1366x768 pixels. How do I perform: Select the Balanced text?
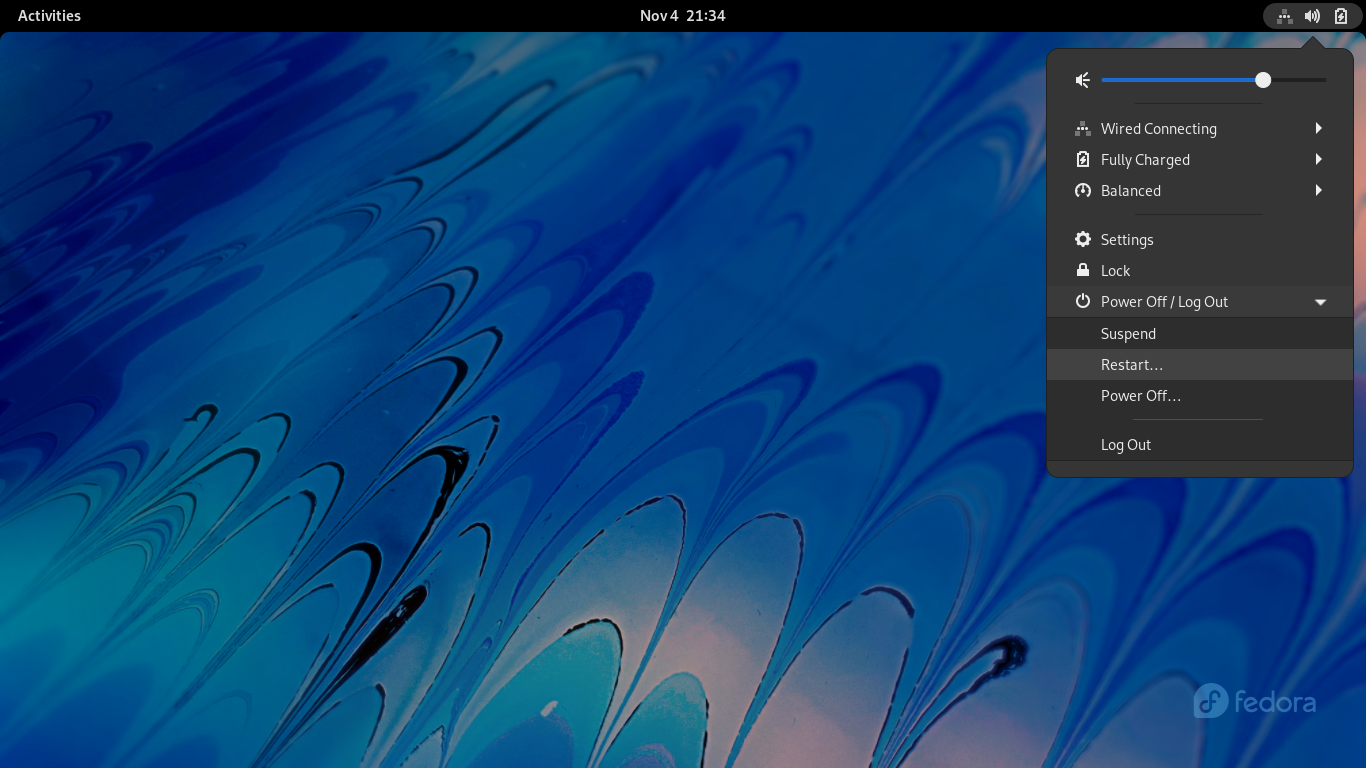tap(1131, 190)
